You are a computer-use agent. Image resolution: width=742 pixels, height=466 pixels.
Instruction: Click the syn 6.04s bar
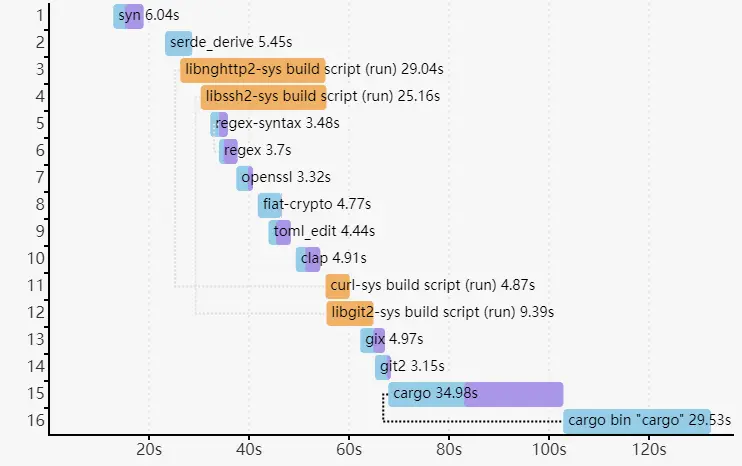point(129,16)
